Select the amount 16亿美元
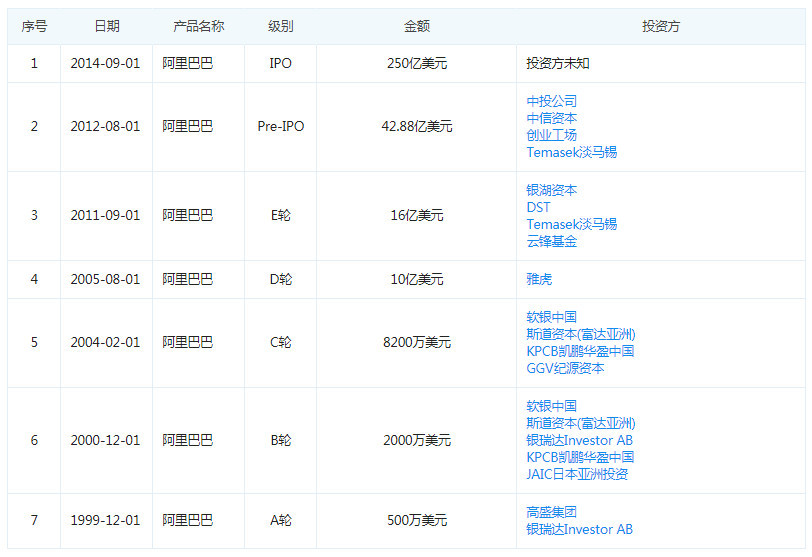Viewport: 812px width, 557px height. tap(417, 215)
